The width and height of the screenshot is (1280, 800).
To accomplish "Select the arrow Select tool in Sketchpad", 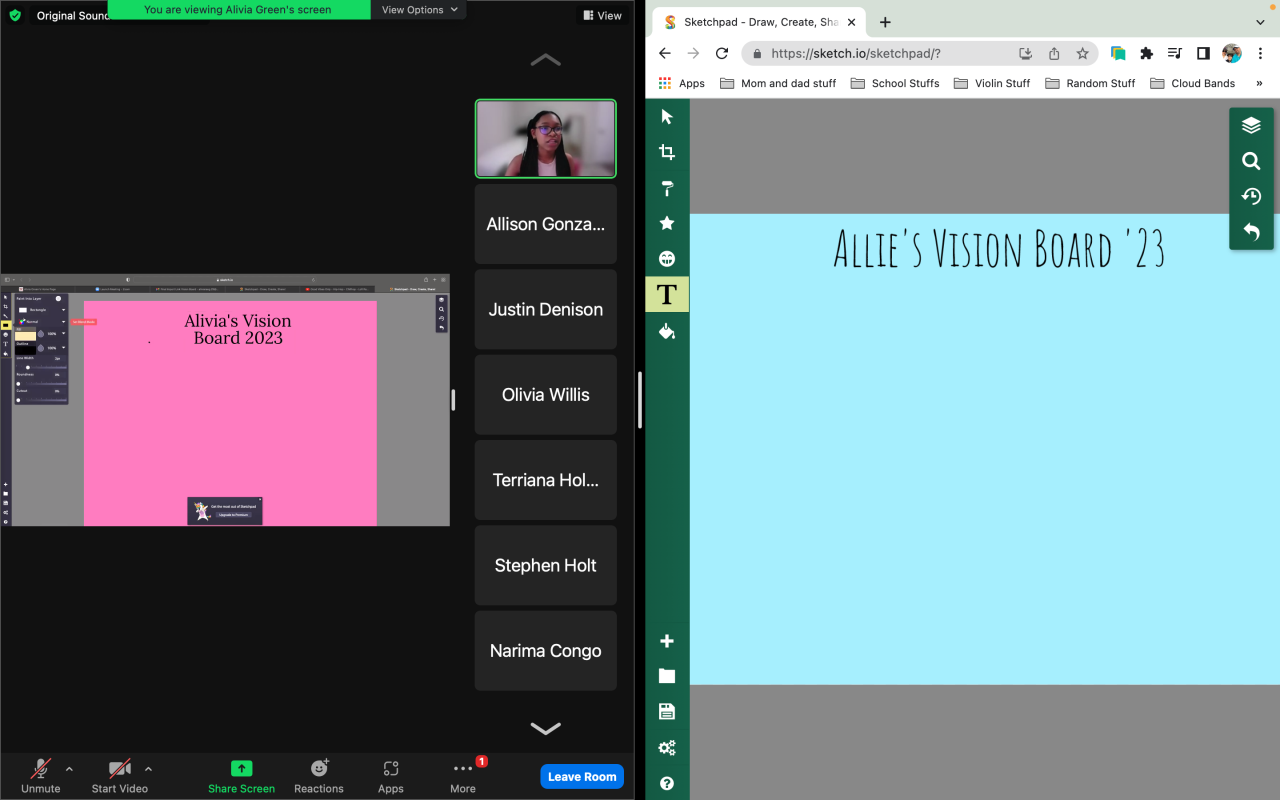I will [x=667, y=117].
